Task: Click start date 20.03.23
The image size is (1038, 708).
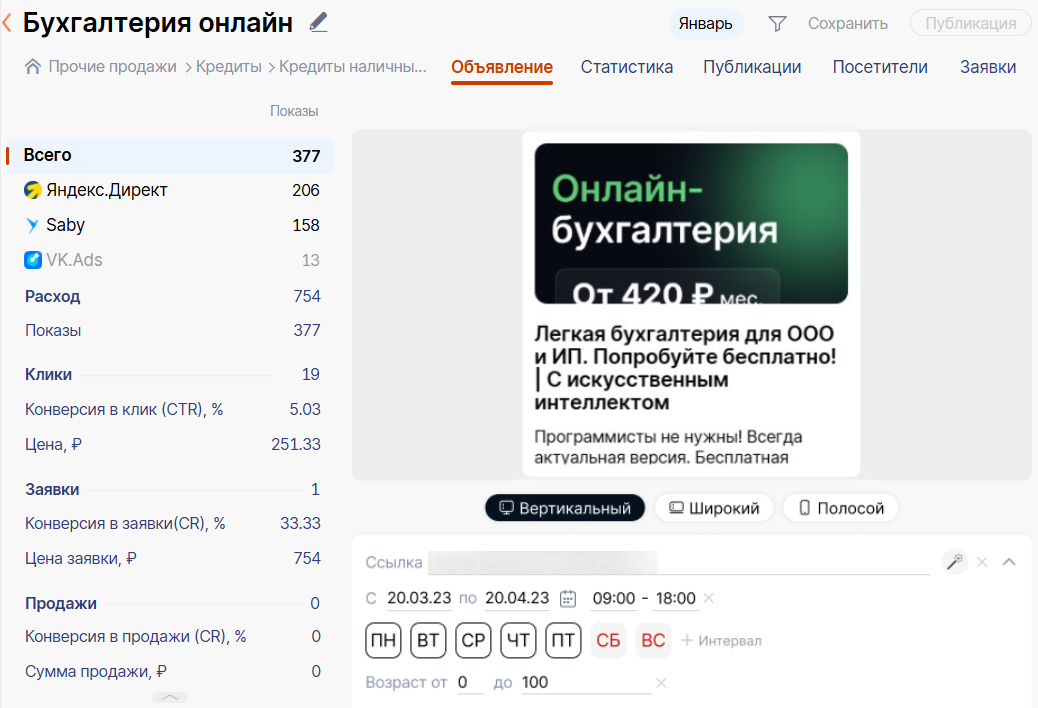Action: [419, 598]
